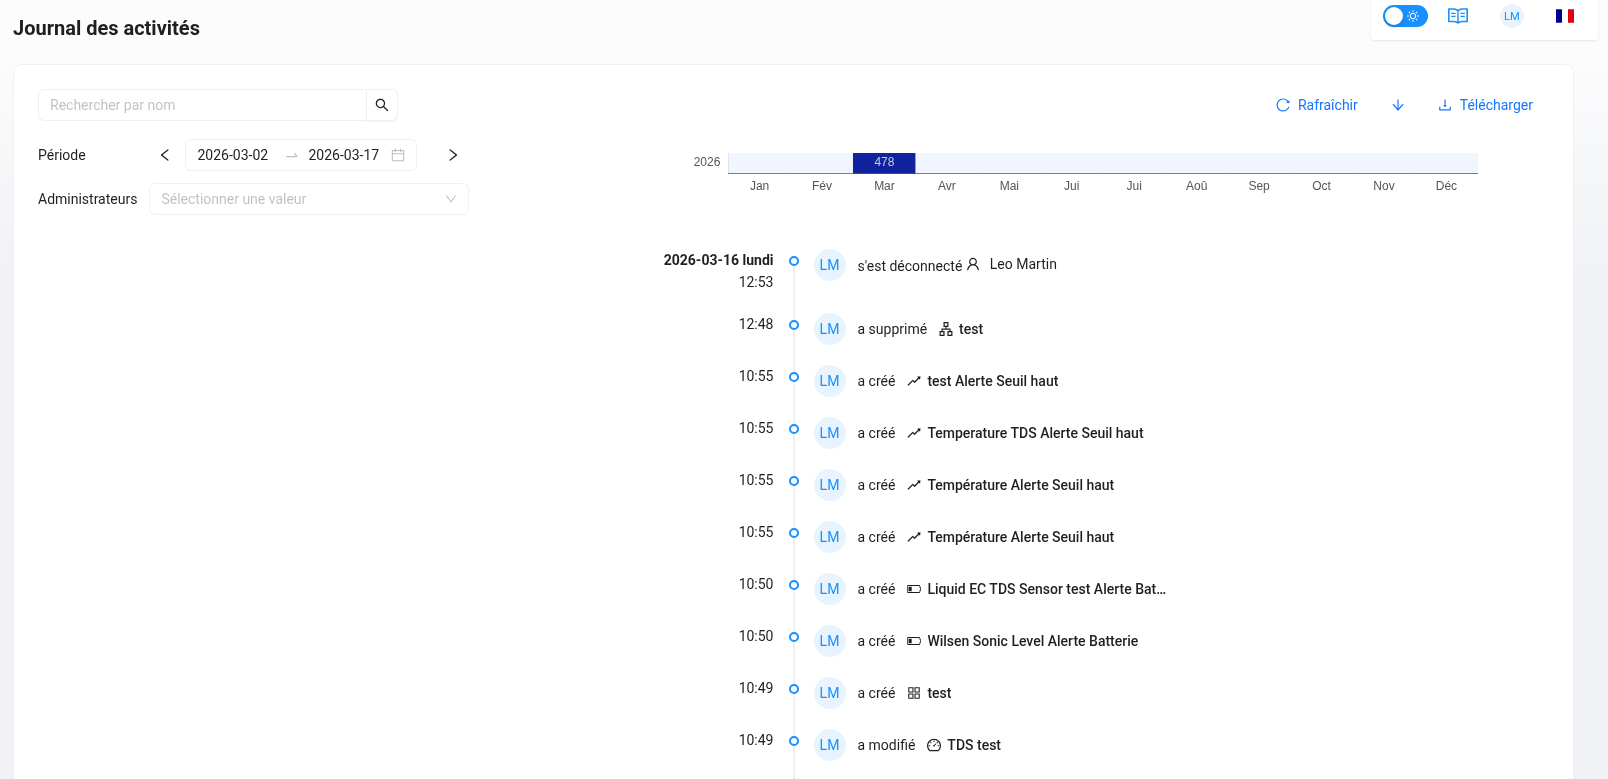
Task: Click the search magnifier icon button
Action: pyautogui.click(x=382, y=105)
